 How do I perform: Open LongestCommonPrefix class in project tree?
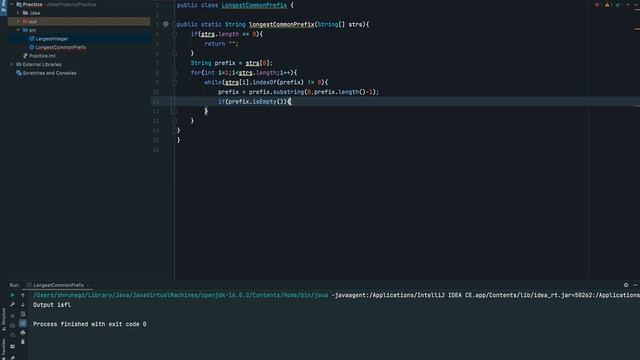(x=61, y=47)
